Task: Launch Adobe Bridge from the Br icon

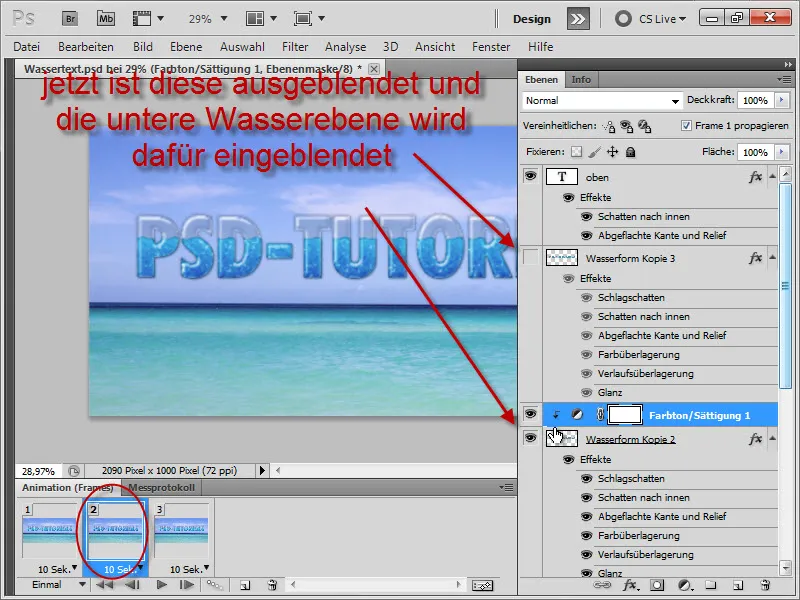Action: [70, 19]
